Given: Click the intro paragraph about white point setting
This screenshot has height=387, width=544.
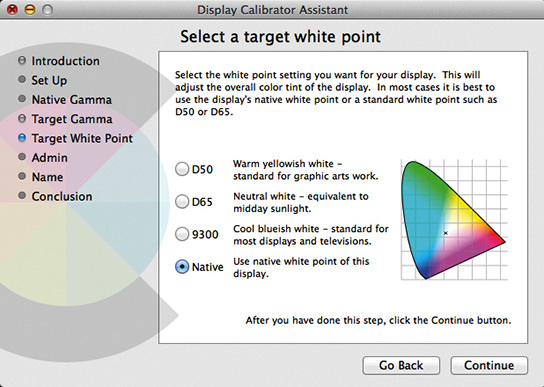Looking at the screenshot, I should [x=336, y=93].
